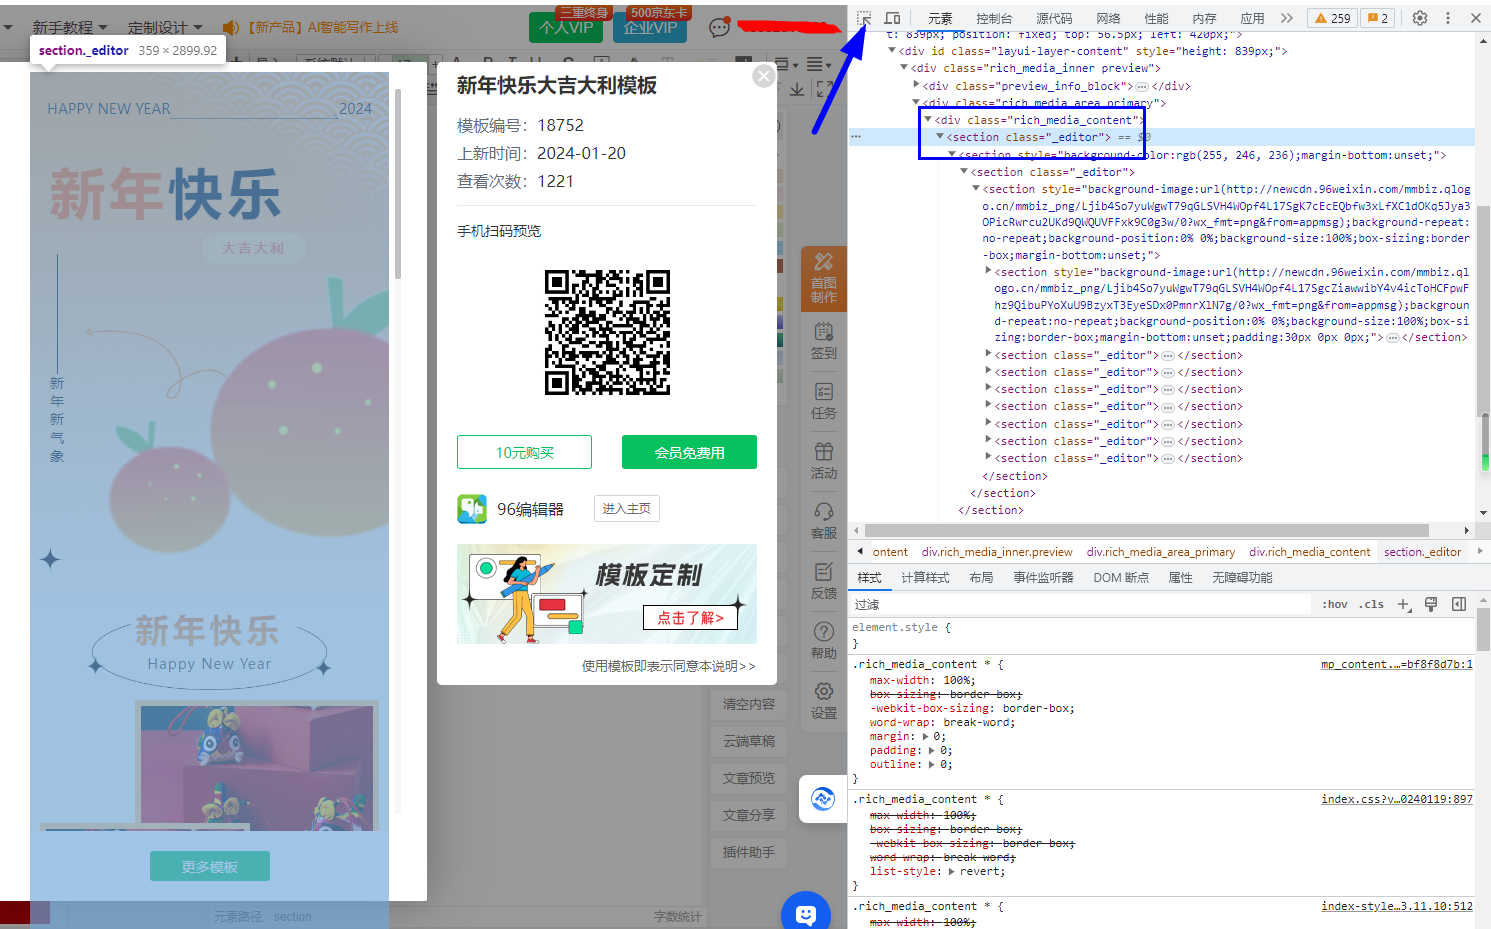Viewport: 1491px width, 929px height.
Task: Collapse the rich_media_inner preview div node
Action: (904, 68)
